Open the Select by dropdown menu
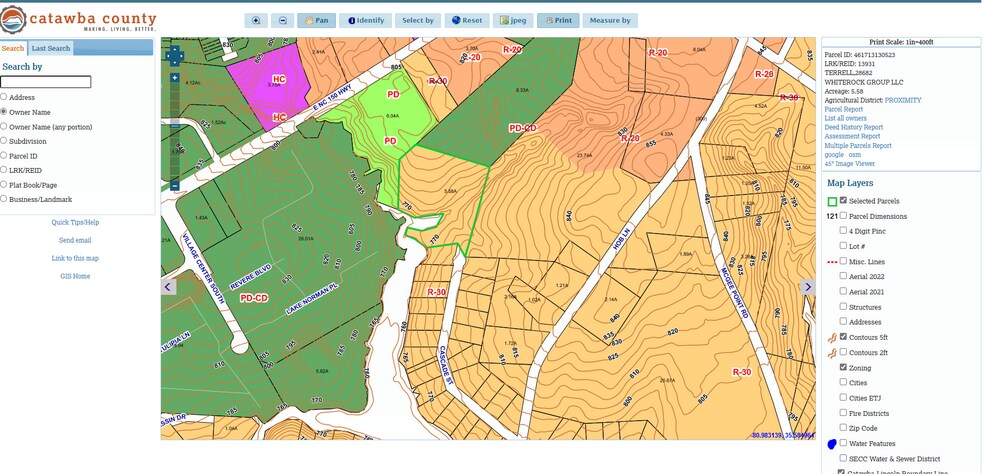 418,20
